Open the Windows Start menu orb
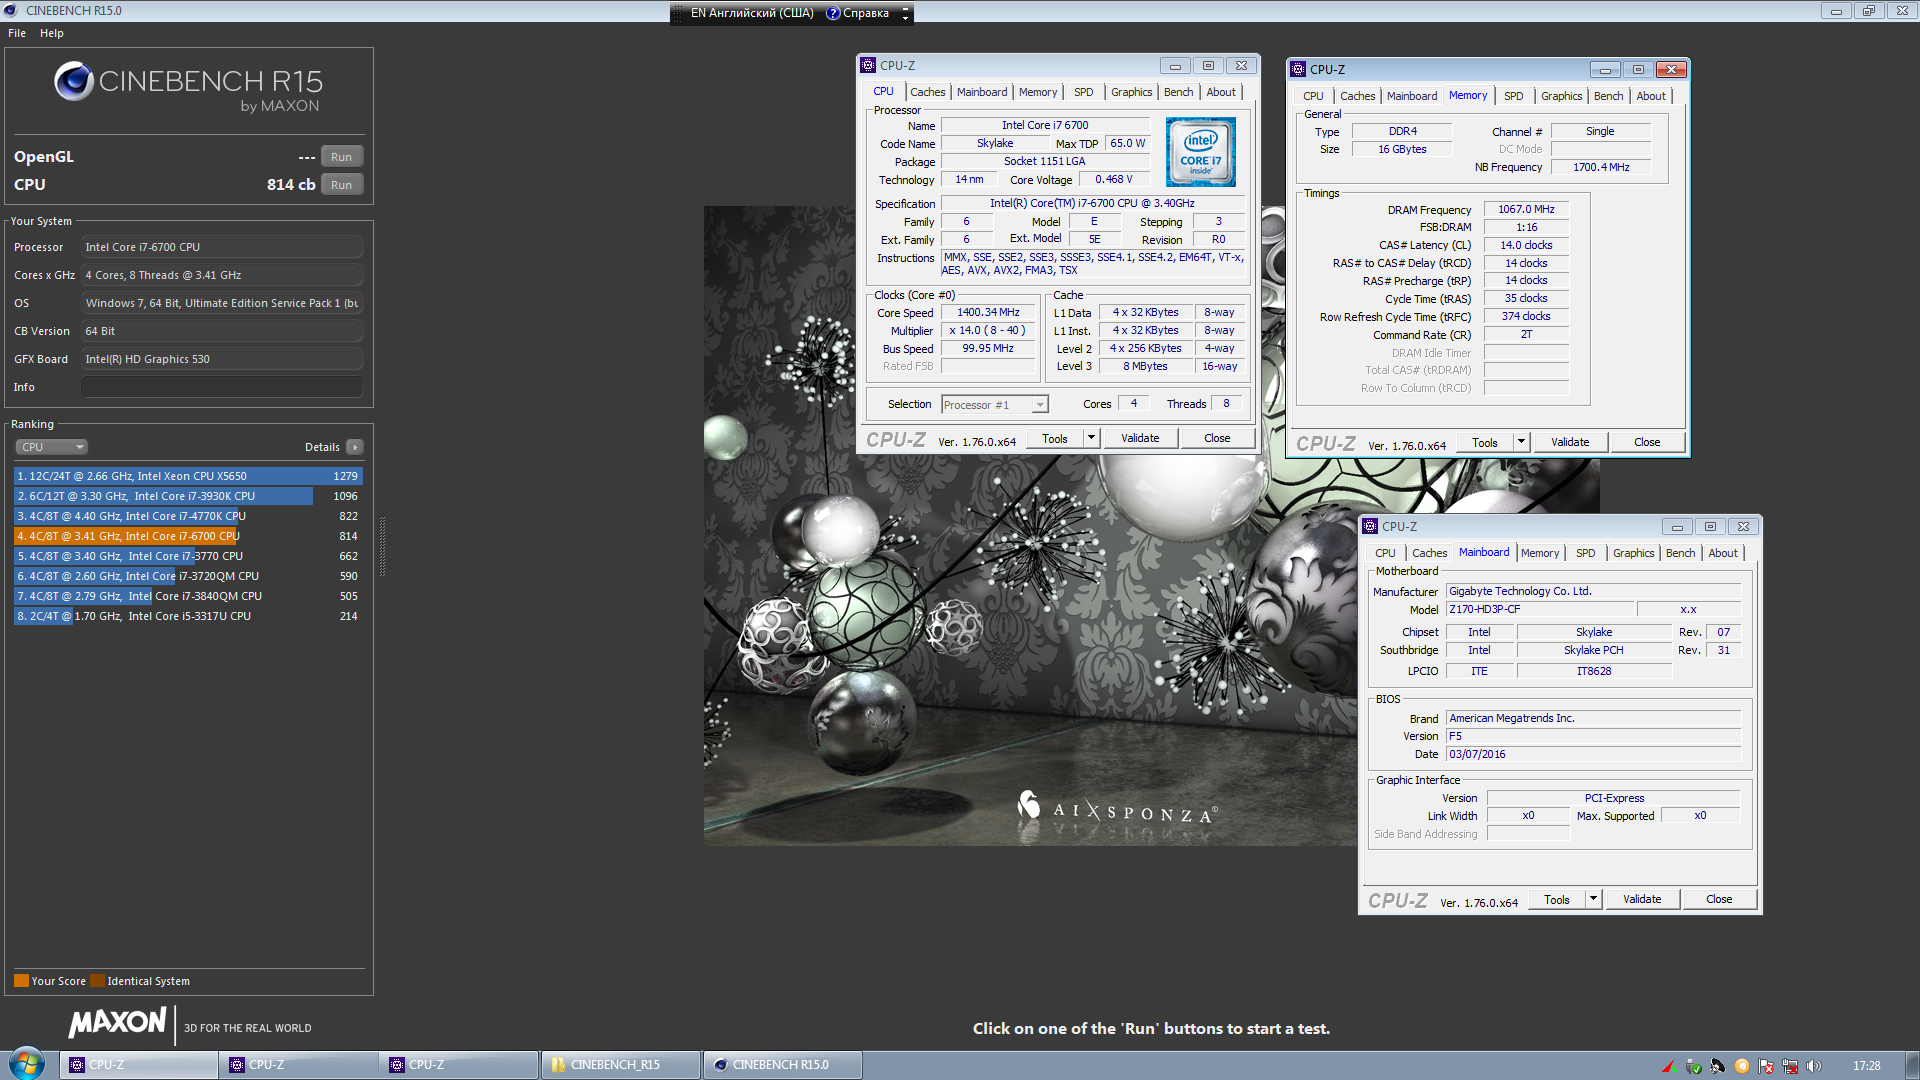This screenshot has height=1080, width=1920. click(x=27, y=1063)
